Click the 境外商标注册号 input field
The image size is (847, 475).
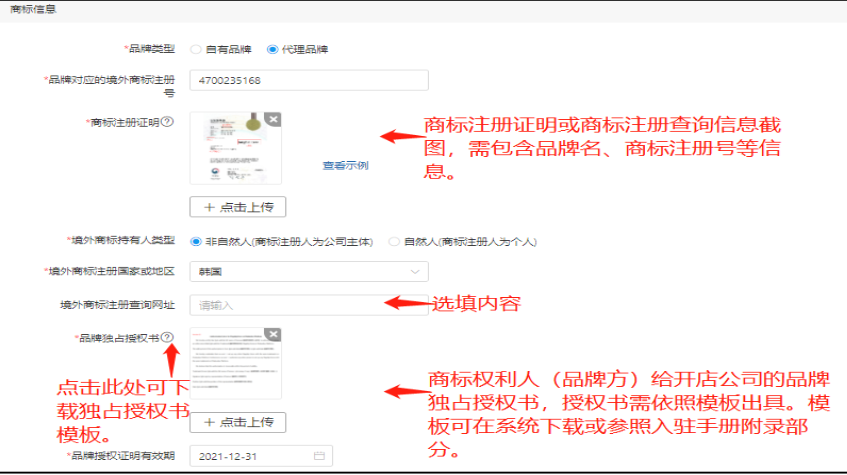(308, 80)
